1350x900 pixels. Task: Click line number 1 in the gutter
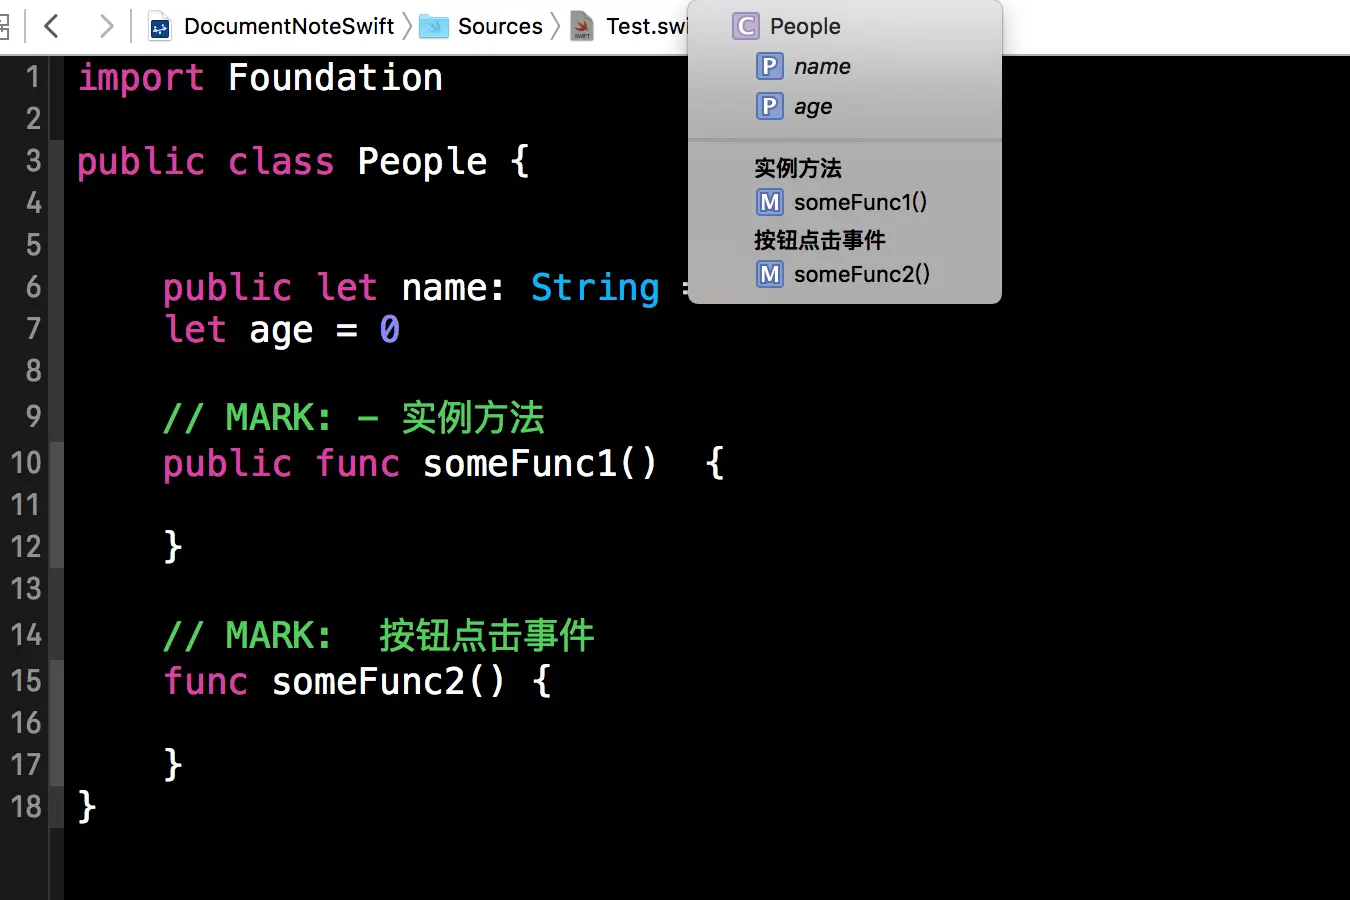(33, 77)
